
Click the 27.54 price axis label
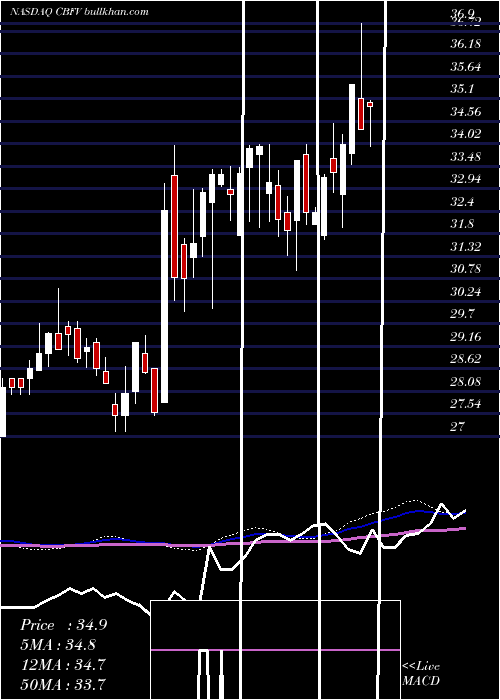click(466, 404)
